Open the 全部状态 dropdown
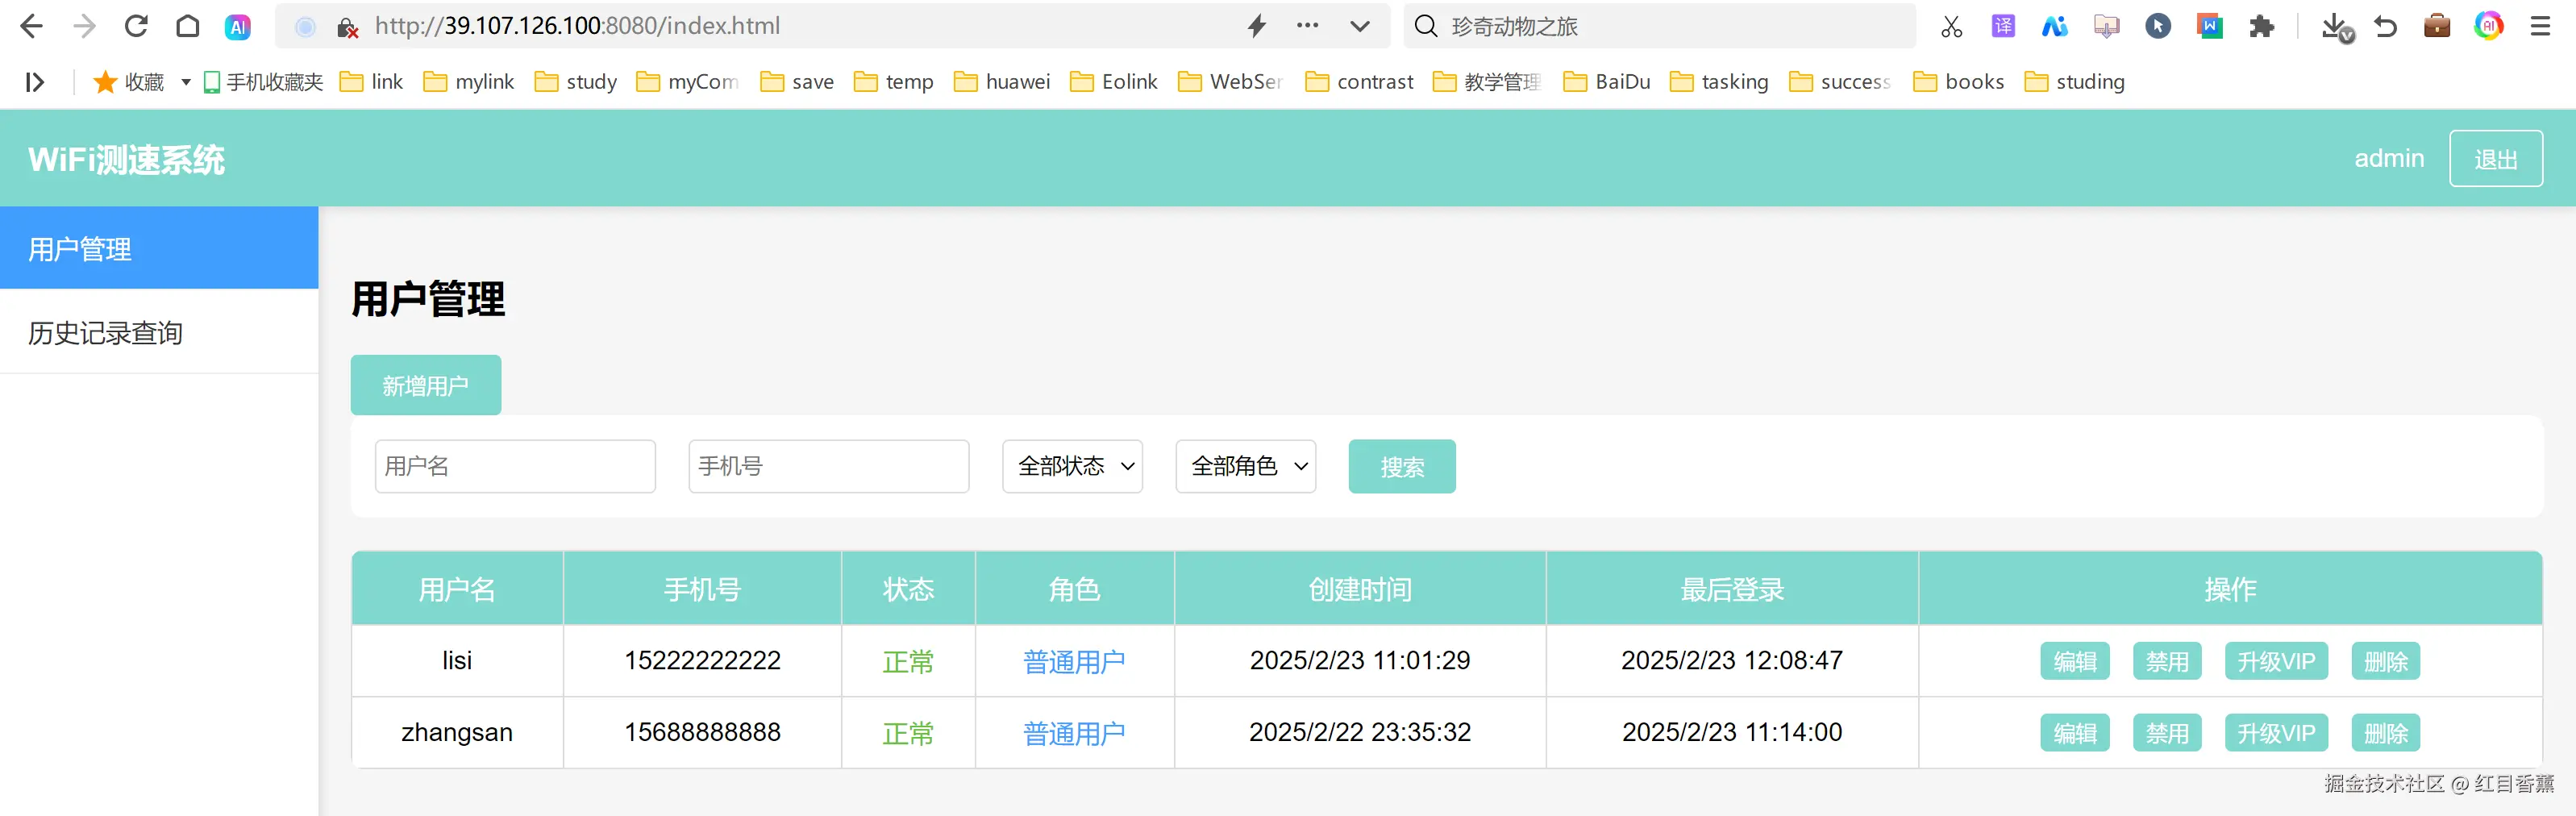2576x816 pixels. [x=1072, y=466]
